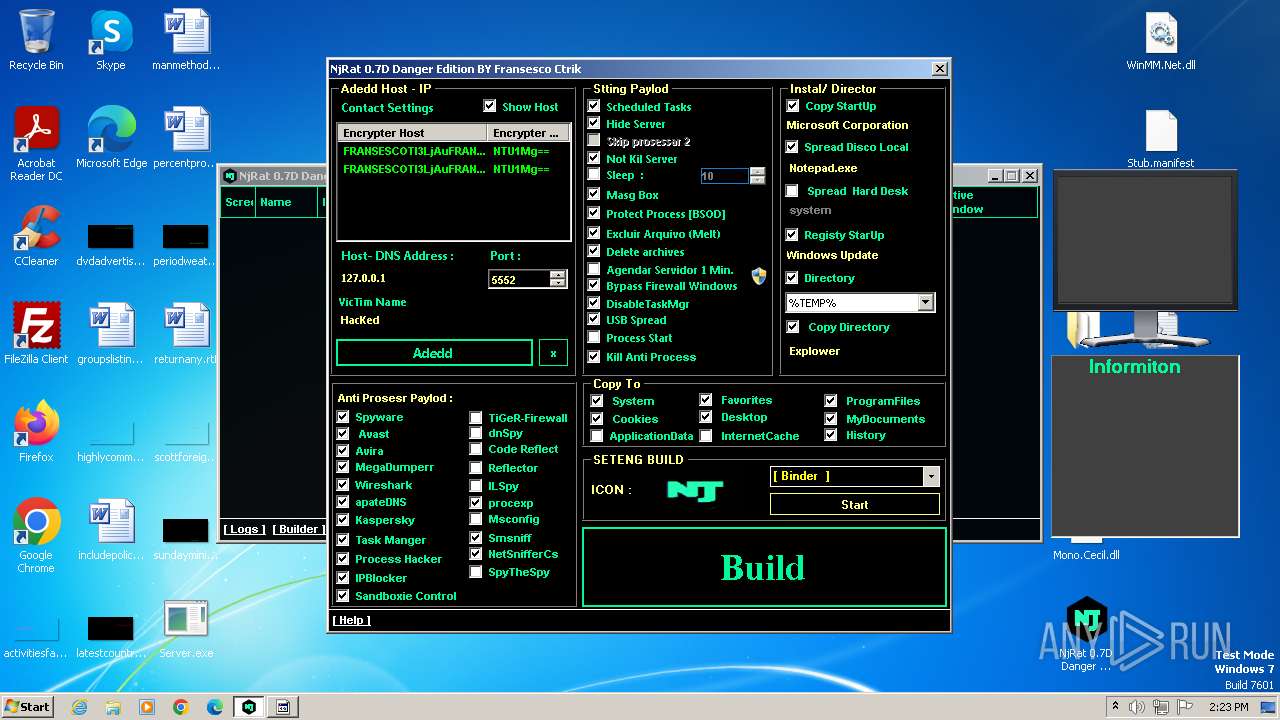Open File Explorer from taskbar
Image resolution: width=1280 pixels, height=720 pixels.
(x=113, y=707)
